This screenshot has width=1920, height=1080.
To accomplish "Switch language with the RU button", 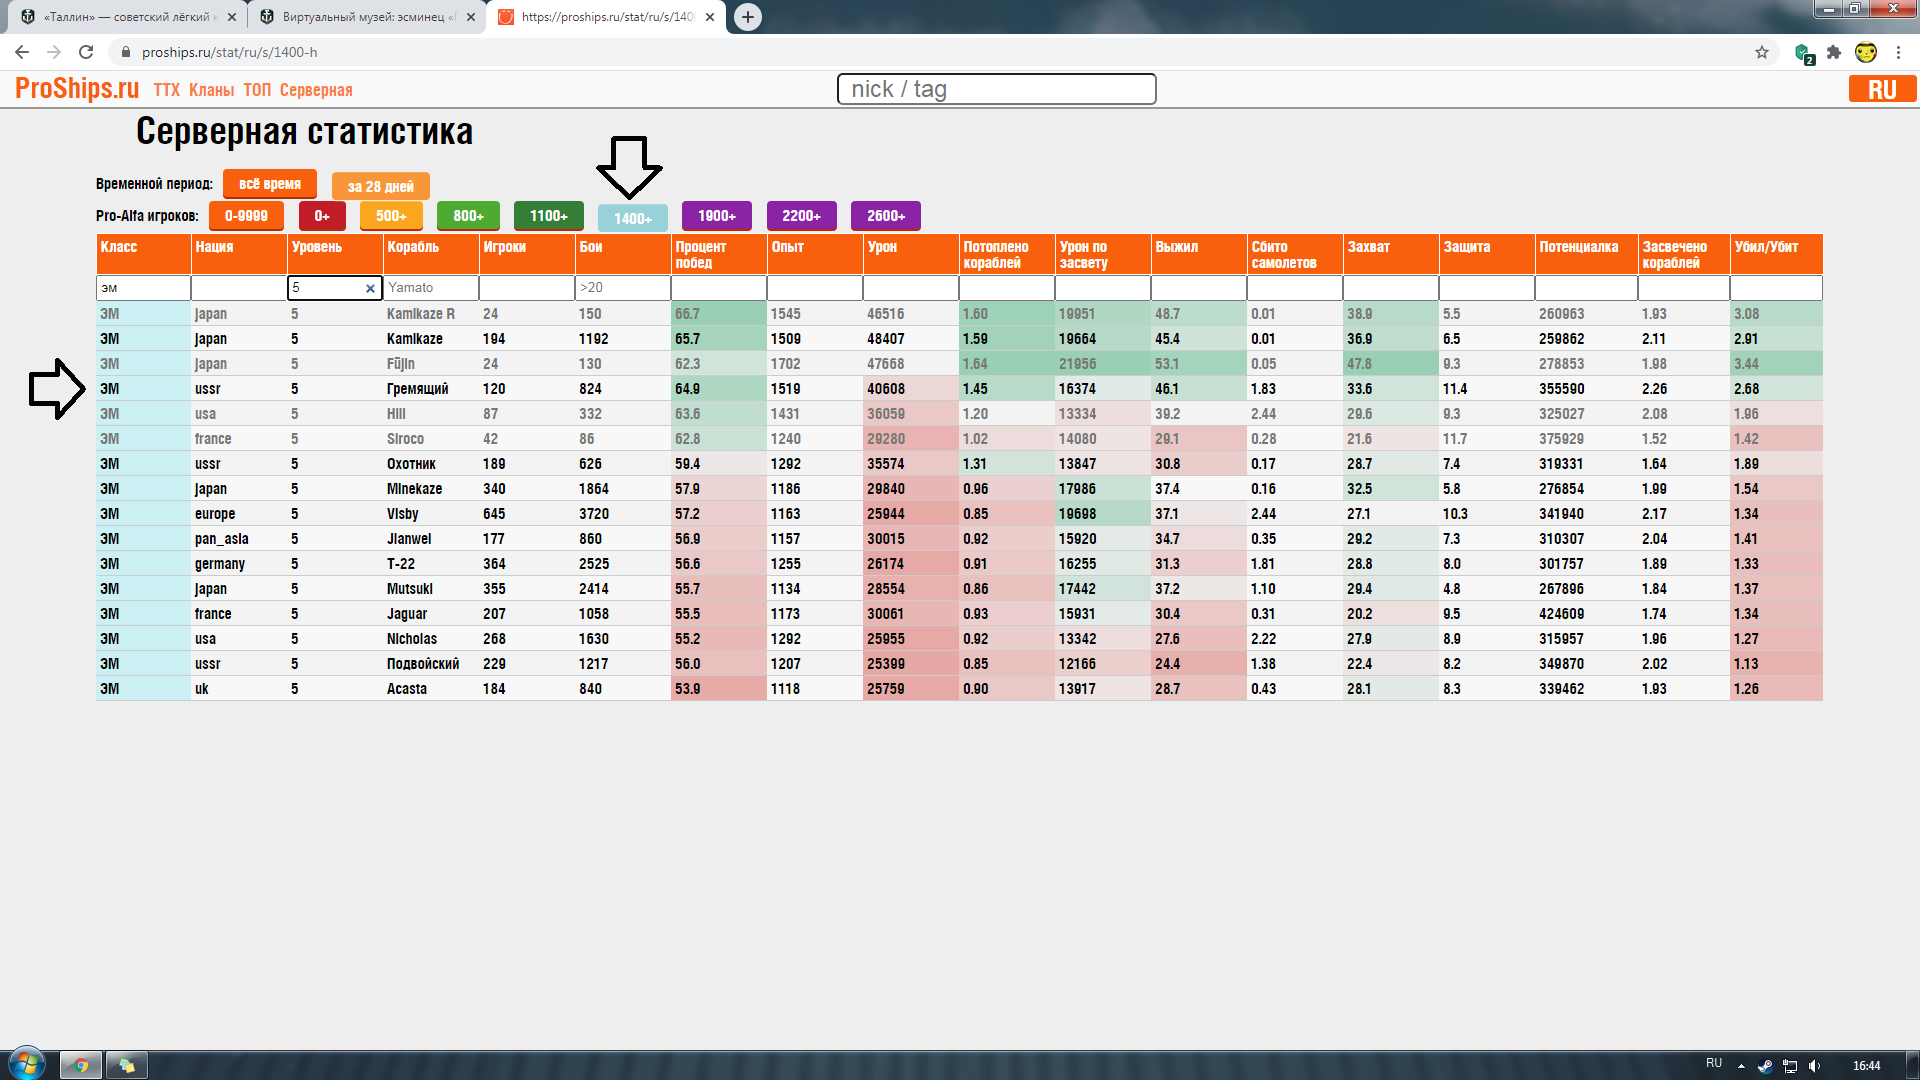I will (1882, 89).
